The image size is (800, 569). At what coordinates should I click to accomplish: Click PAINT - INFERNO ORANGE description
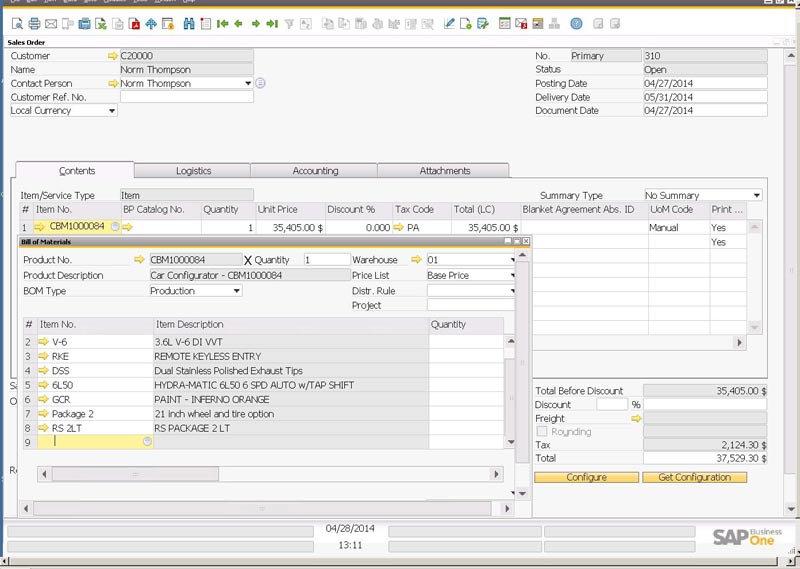[212, 400]
